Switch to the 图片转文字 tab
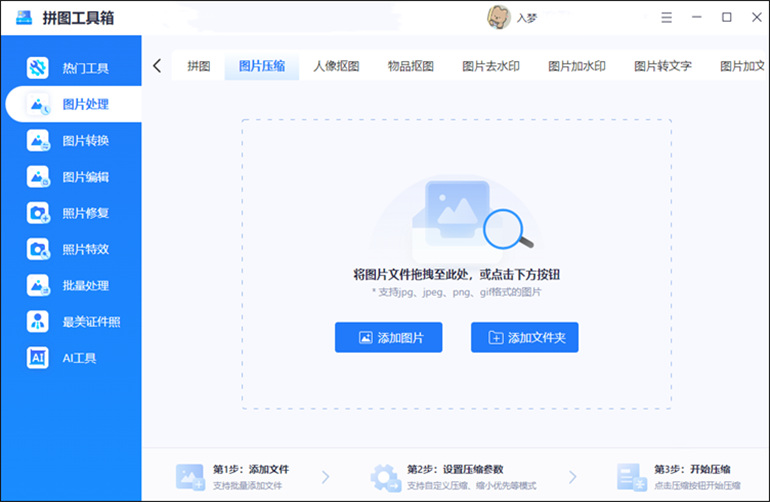The width and height of the screenshot is (770, 502). tap(662, 66)
